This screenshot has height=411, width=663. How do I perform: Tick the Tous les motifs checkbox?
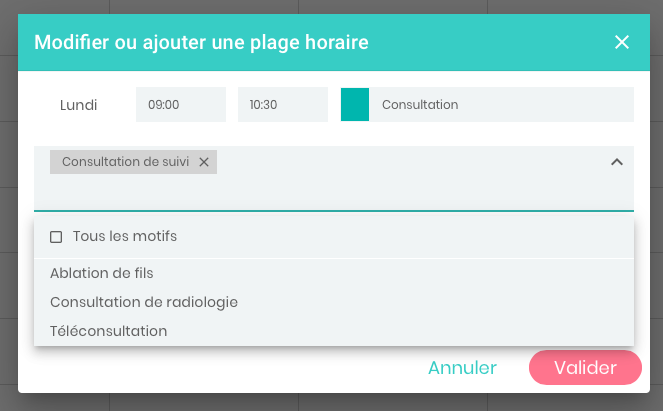(56, 237)
